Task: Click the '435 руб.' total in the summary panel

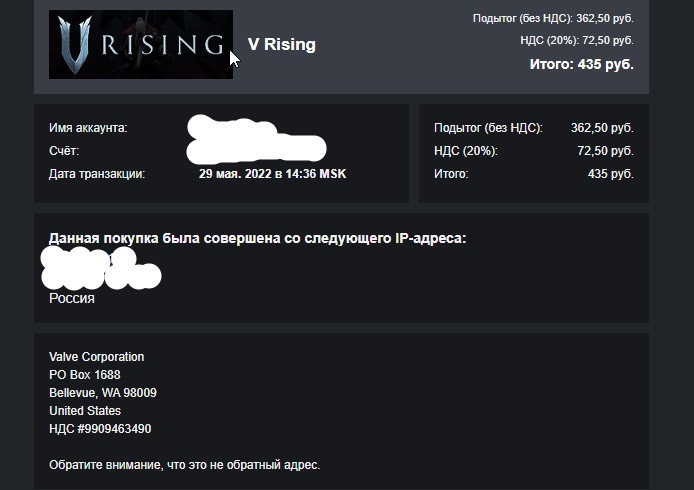Action: point(610,174)
